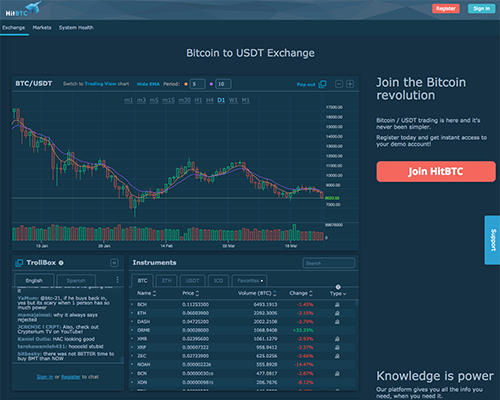
Task: Select the H4 chart timeframe
Action: click(x=209, y=100)
